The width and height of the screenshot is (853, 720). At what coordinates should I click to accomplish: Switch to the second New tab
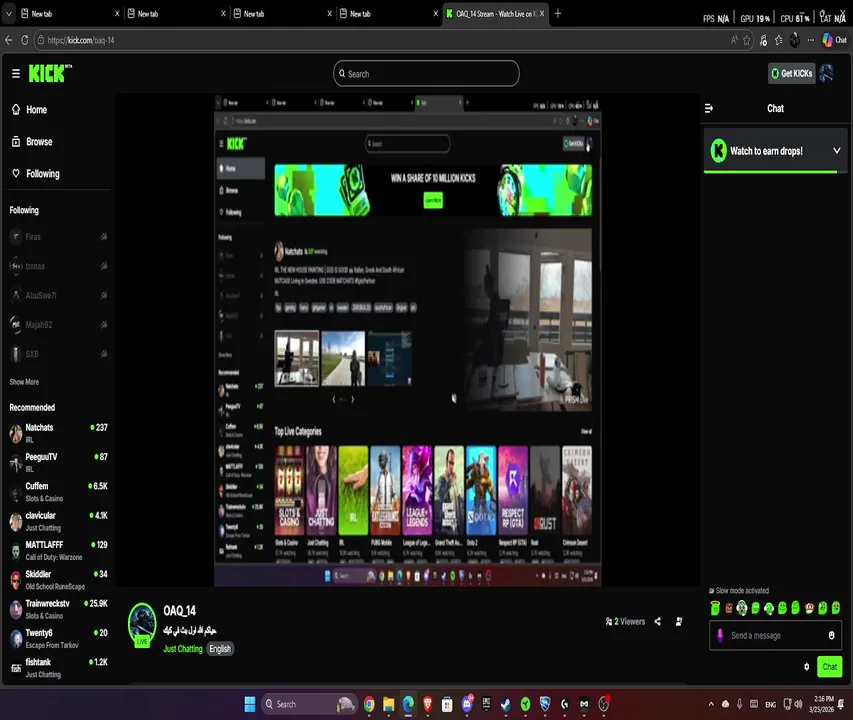(x=174, y=14)
